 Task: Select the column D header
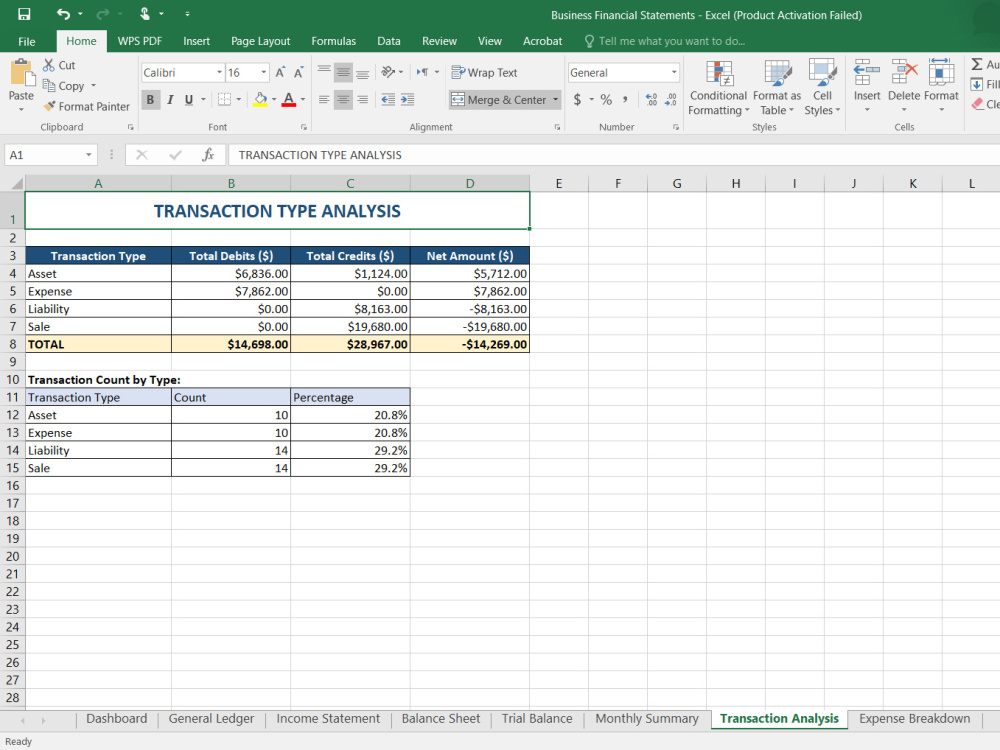(470, 184)
